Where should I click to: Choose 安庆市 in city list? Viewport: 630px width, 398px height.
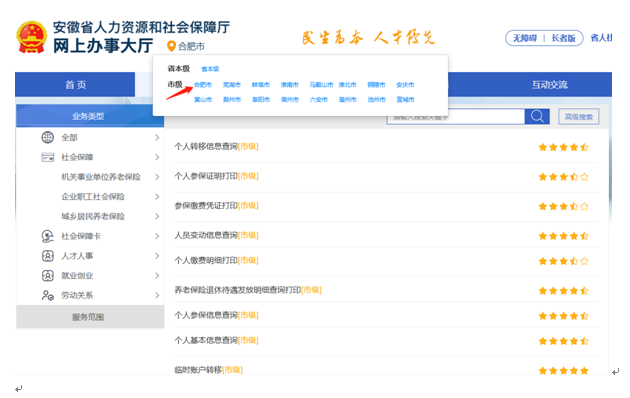pyautogui.click(x=405, y=85)
